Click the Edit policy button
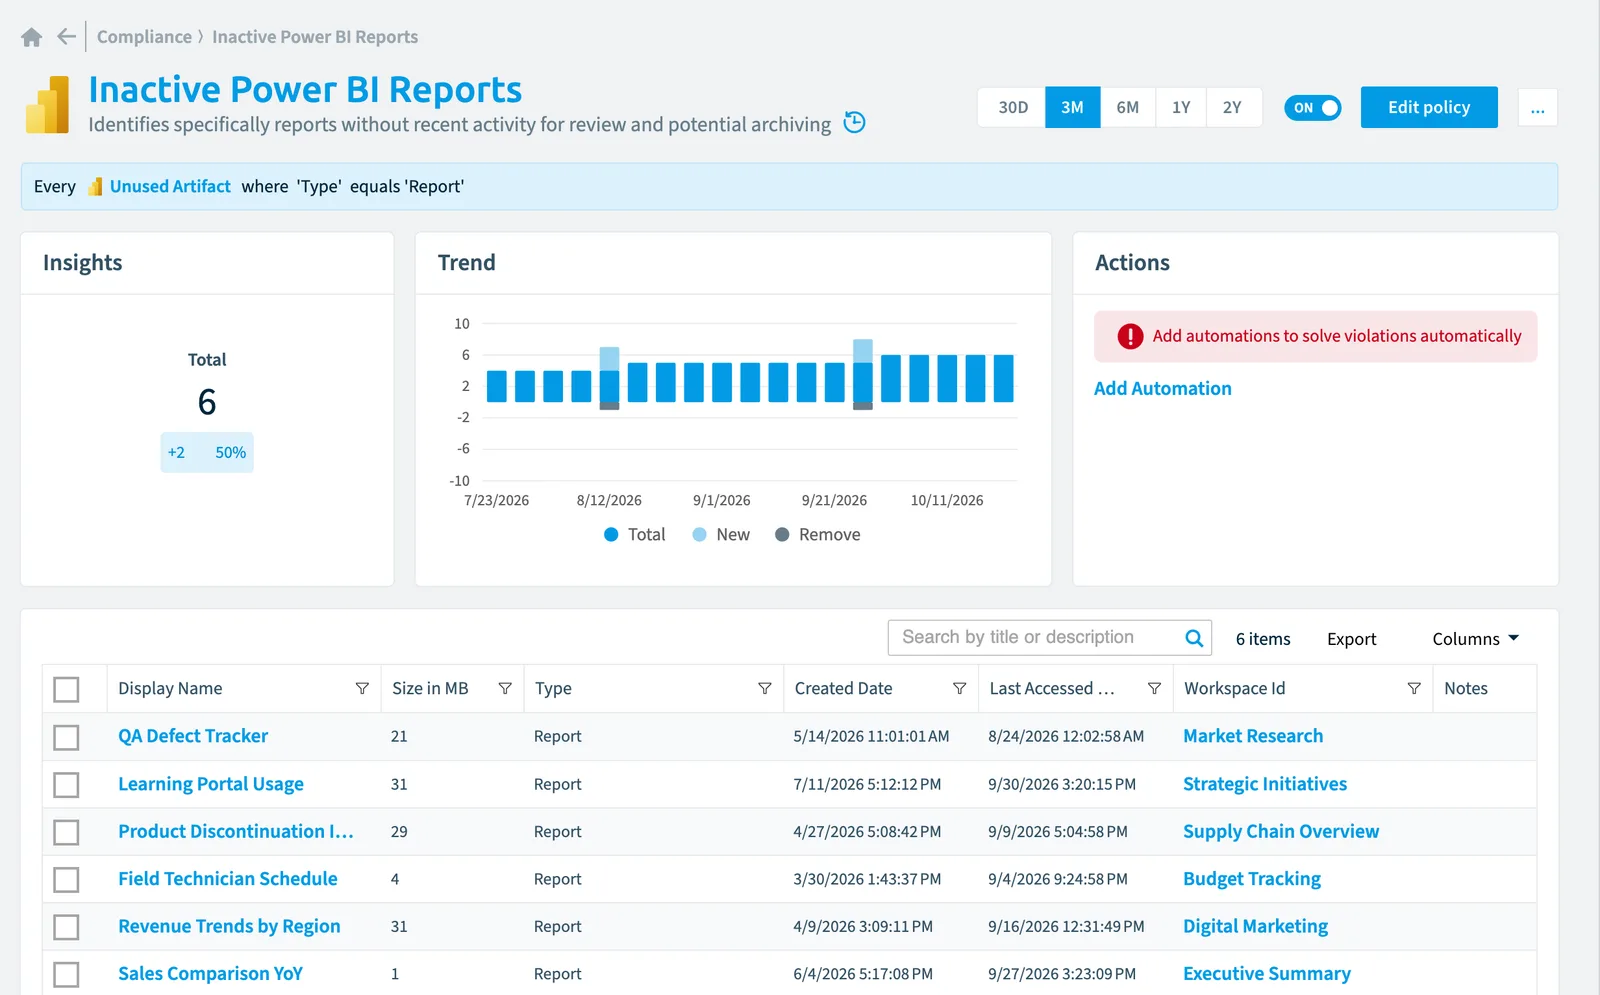The width and height of the screenshot is (1600, 995). 1429,107
